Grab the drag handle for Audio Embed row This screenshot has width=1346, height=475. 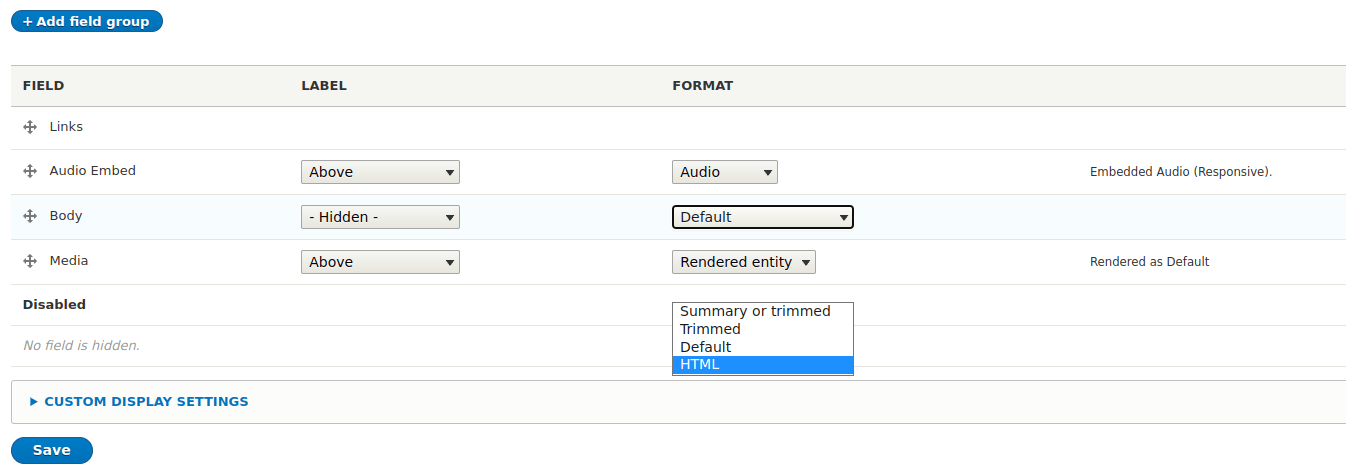(x=30, y=171)
